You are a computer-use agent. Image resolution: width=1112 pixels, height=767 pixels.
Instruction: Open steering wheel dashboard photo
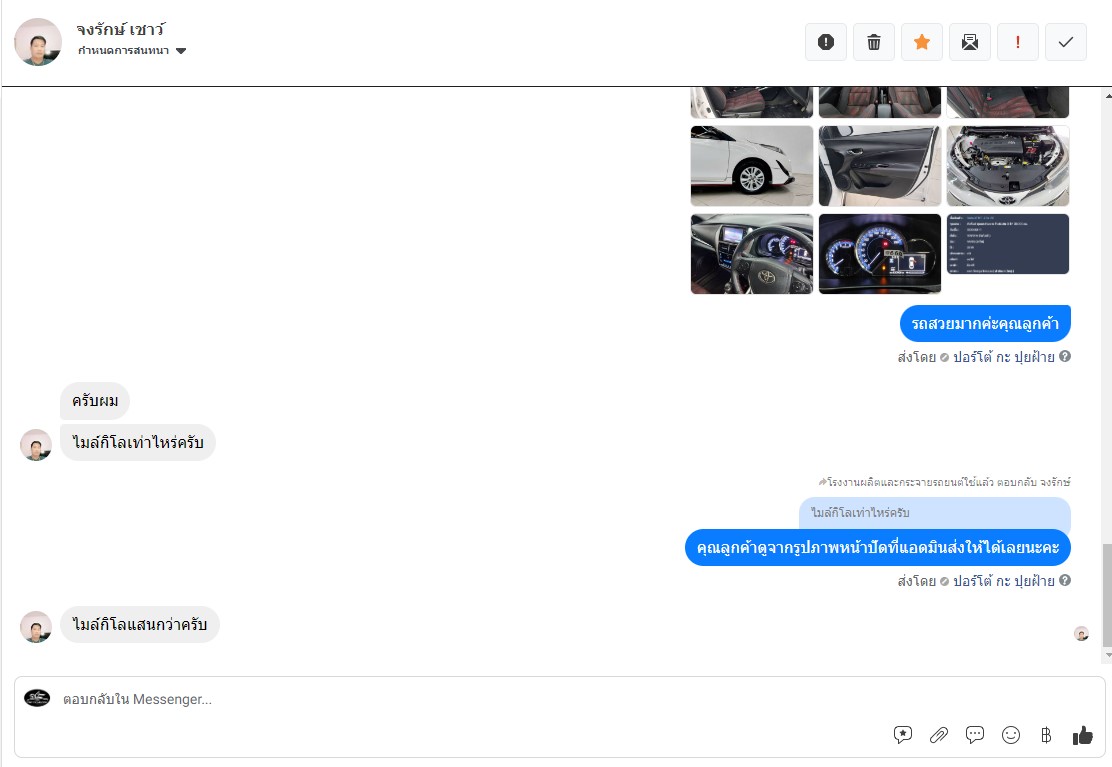coord(752,254)
